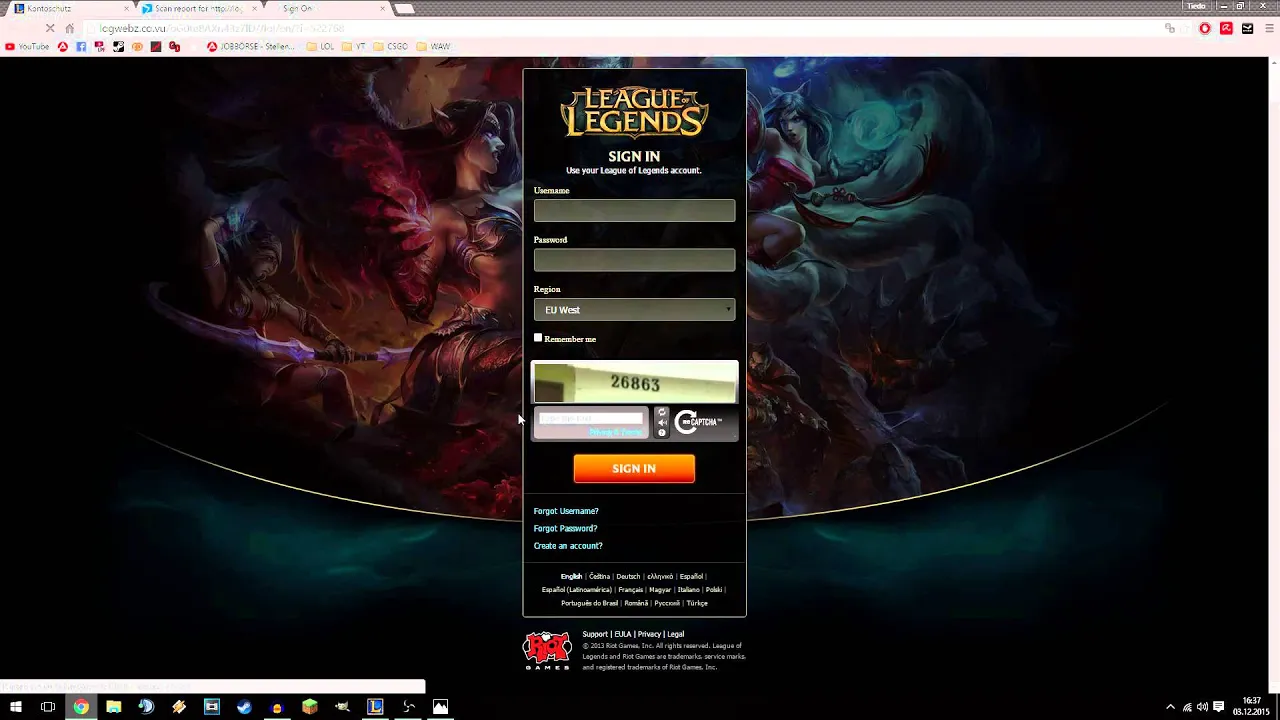Image resolution: width=1280 pixels, height=720 pixels.
Task: Open the LOL bookmarks folder
Action: click(x=320, y=46)
